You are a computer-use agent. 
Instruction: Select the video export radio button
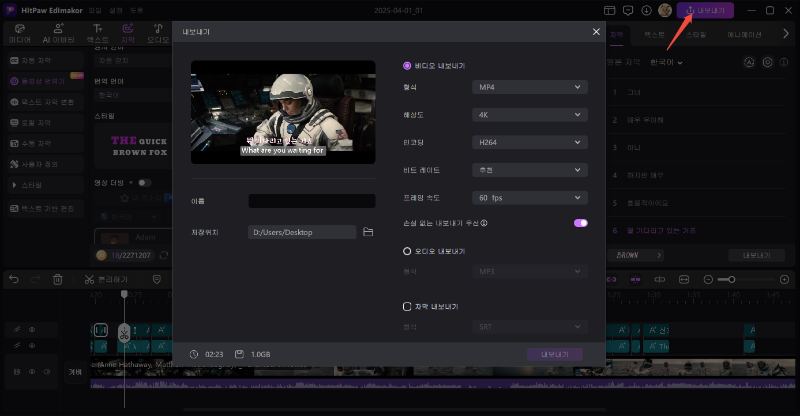[407, 66]
